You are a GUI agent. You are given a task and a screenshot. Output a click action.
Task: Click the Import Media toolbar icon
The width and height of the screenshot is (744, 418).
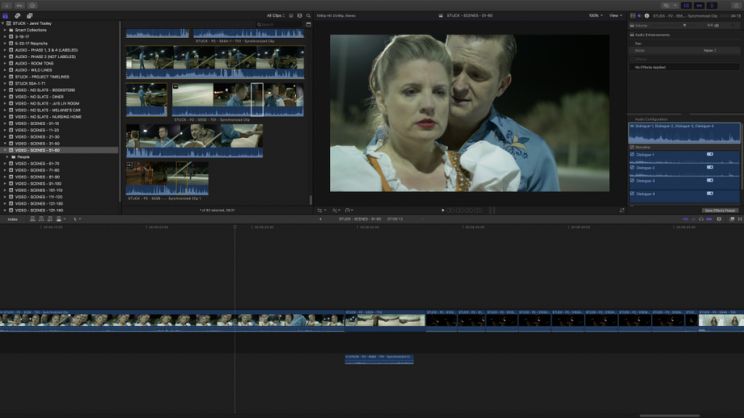pos(7,5)
